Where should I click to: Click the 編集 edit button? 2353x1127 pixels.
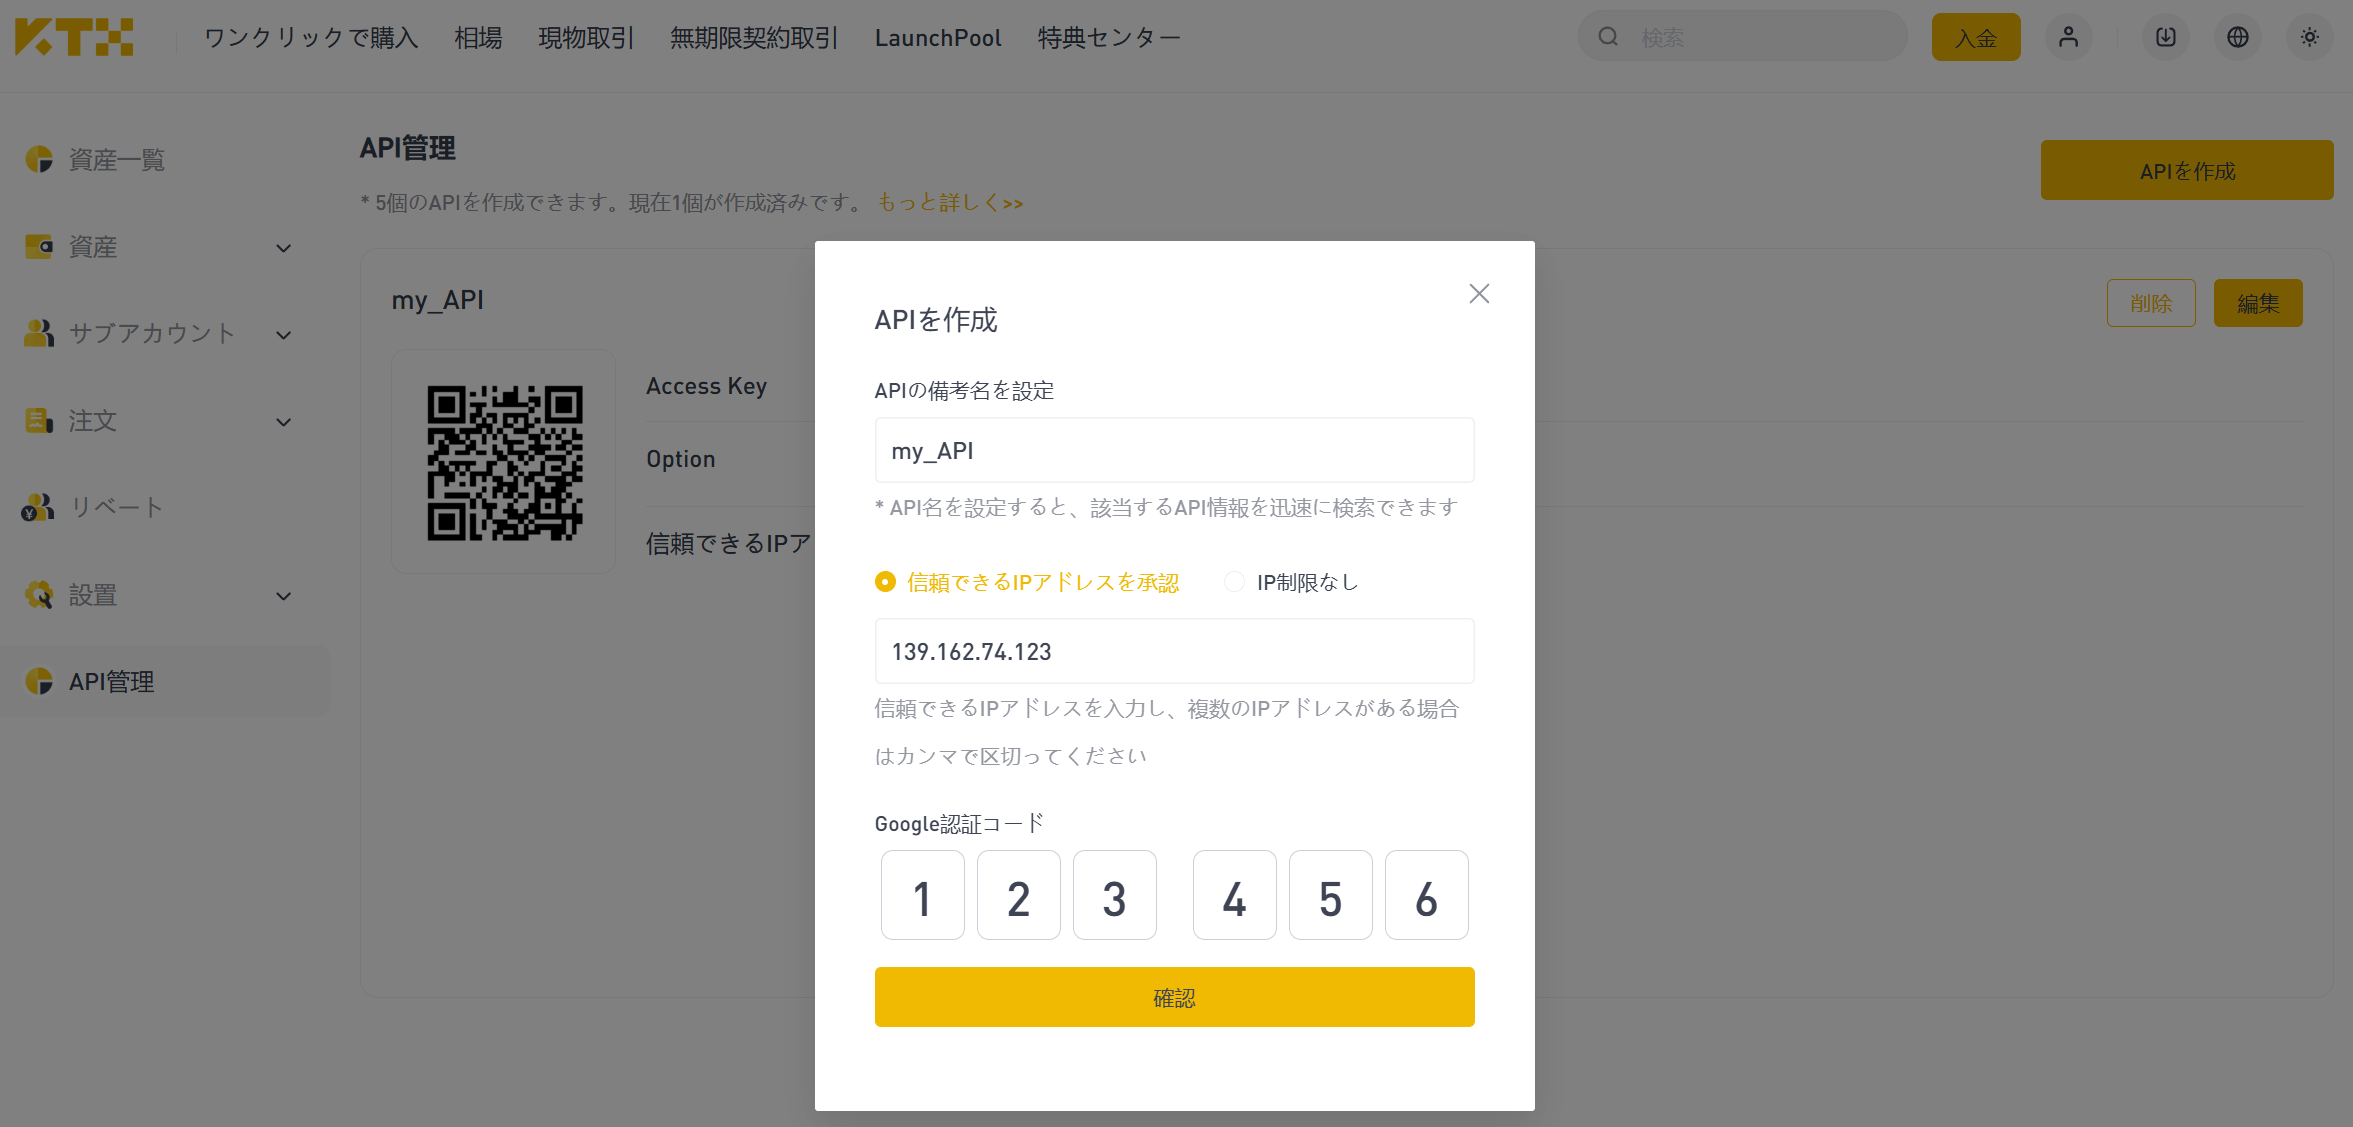2258,303
